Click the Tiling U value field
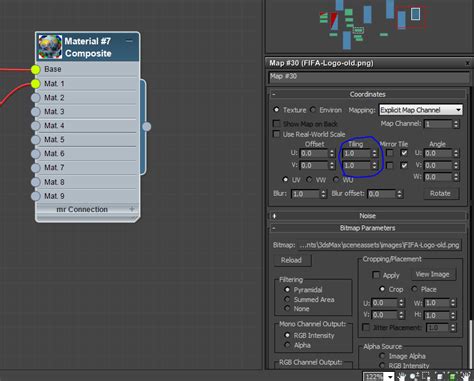The image size is (474, 381). point(356,153)
